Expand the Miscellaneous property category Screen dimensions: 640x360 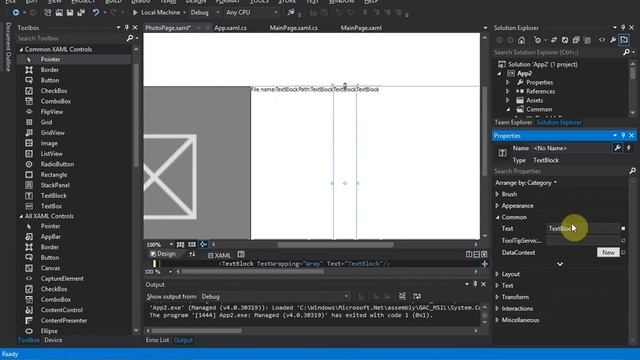click(x=497, y=320)
